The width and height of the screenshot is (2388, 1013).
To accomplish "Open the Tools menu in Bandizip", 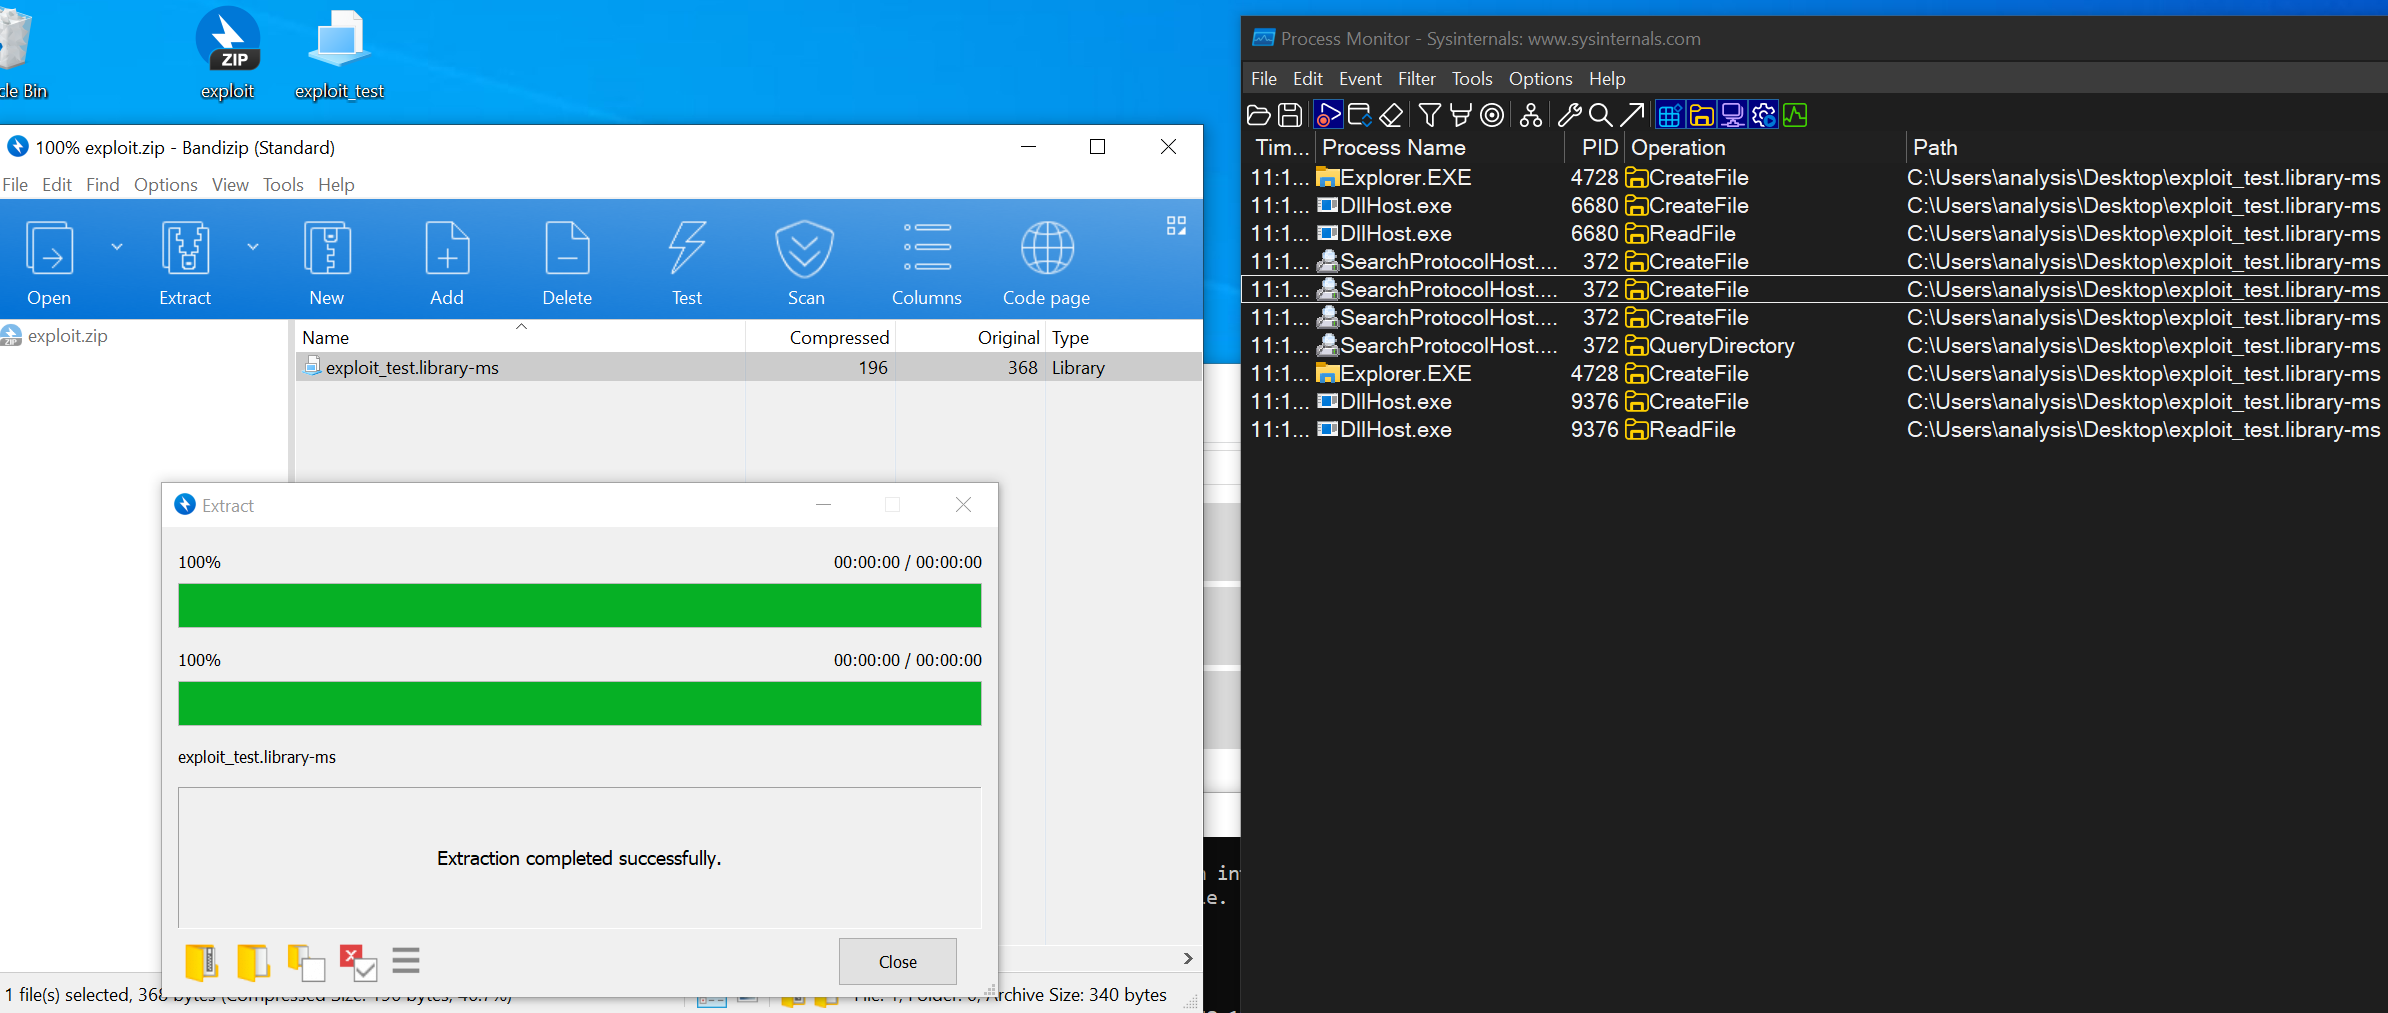I will coord(283,185).
